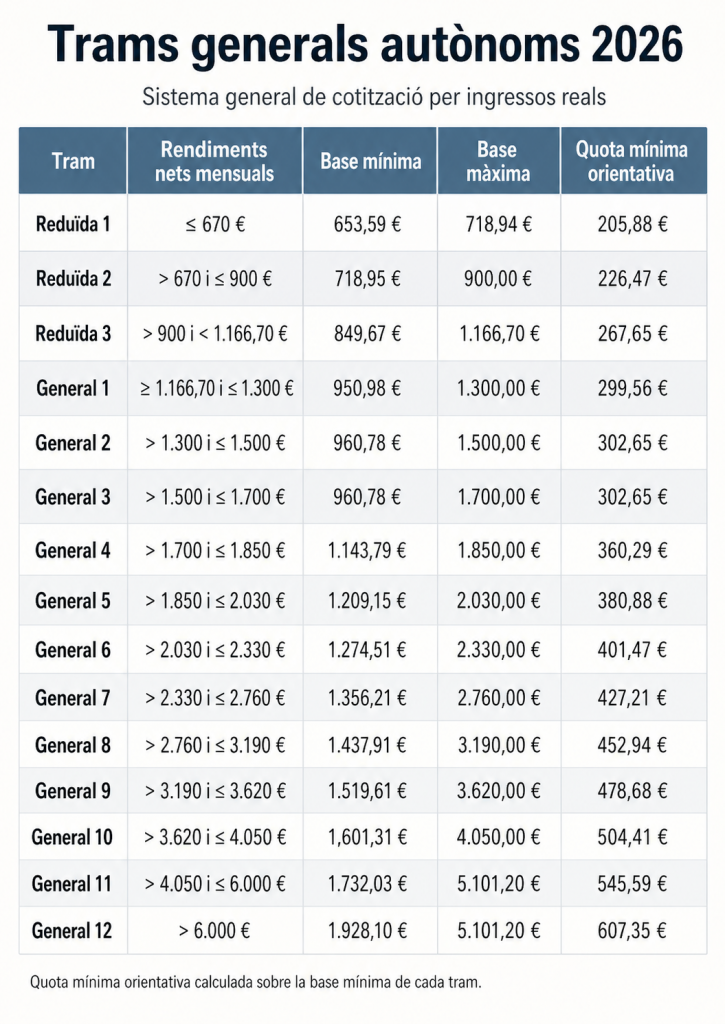Screen dimensions: 725x1024
Task: Select the '> 6.000 €' income cell
Action: (x=214, y=931)
